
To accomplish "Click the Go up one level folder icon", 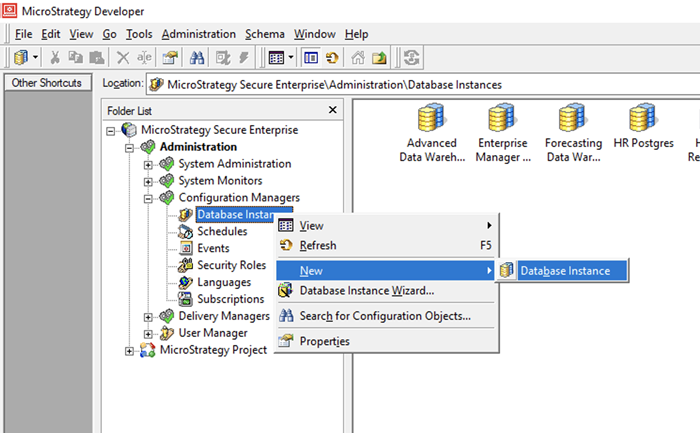I will coord(379,58).
